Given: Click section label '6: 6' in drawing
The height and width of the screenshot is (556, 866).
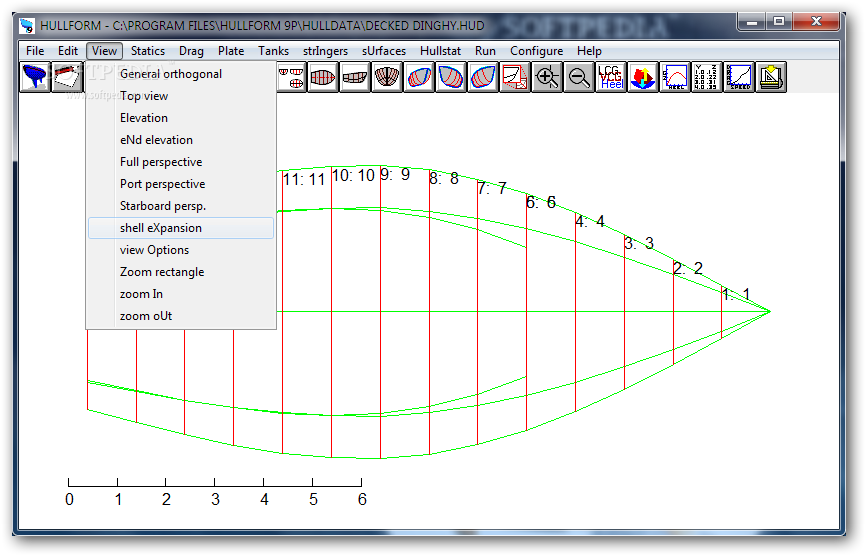Looking at the screenshot, I should point(541,203).
